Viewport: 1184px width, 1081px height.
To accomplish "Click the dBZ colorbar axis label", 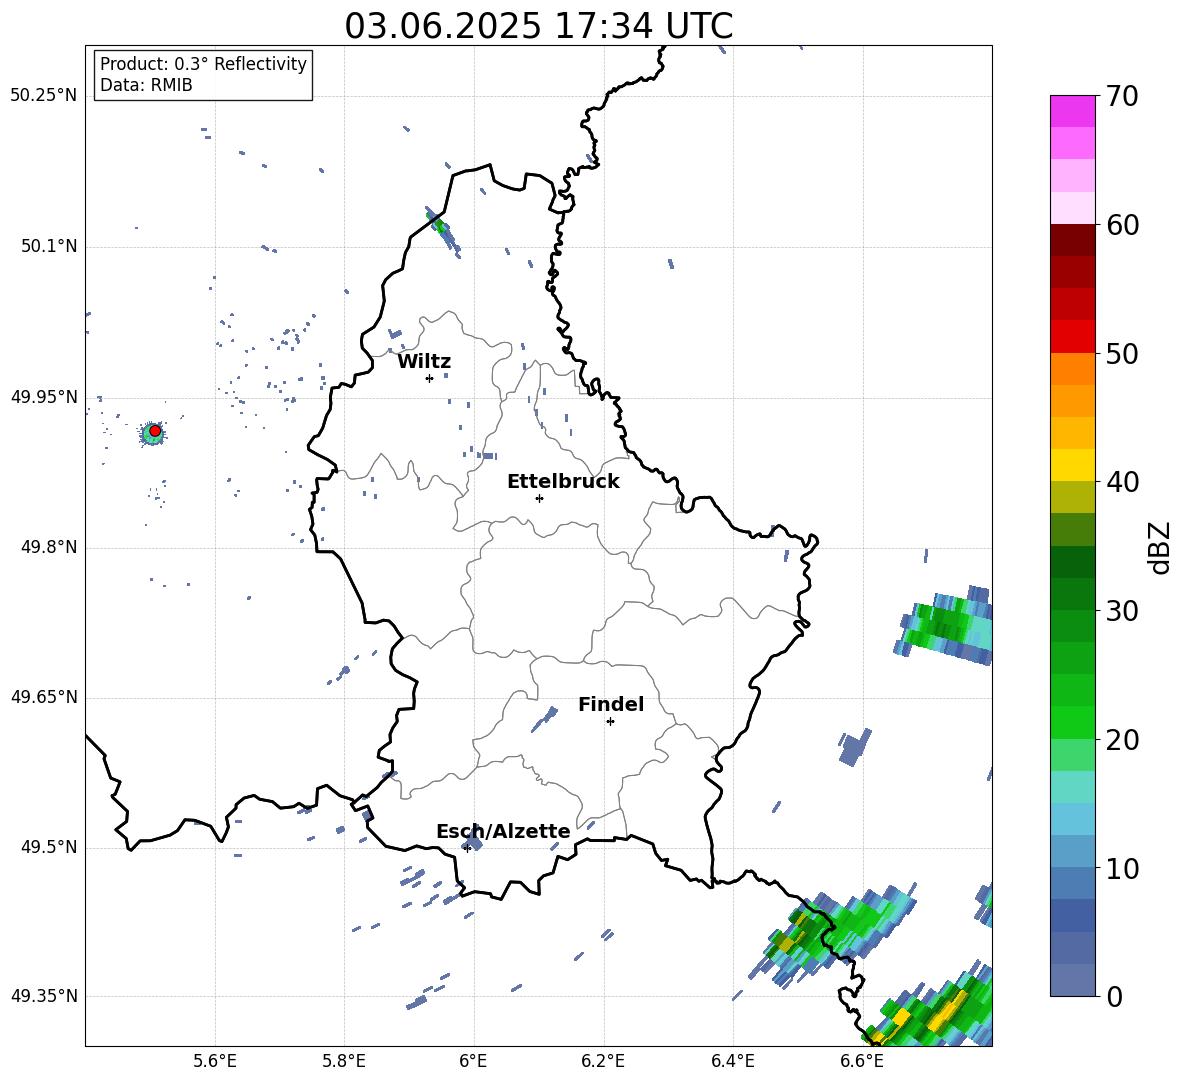I will [1161, 547].
